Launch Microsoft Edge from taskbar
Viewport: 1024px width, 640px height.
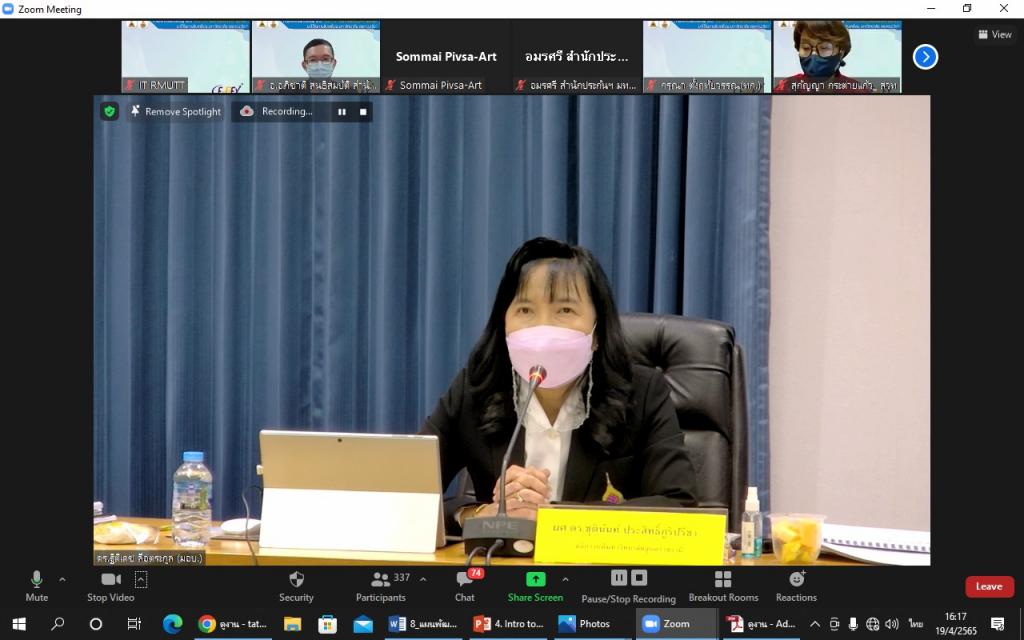(x=172, y=624)
